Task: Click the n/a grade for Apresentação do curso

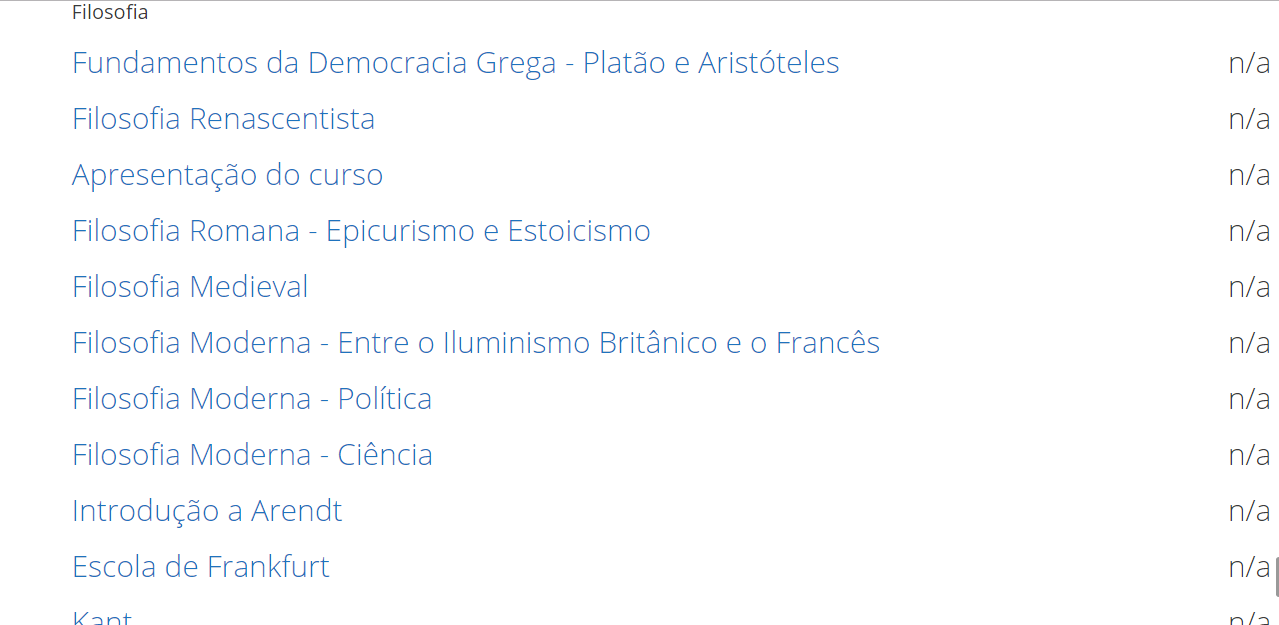Action: [1249, 175]
